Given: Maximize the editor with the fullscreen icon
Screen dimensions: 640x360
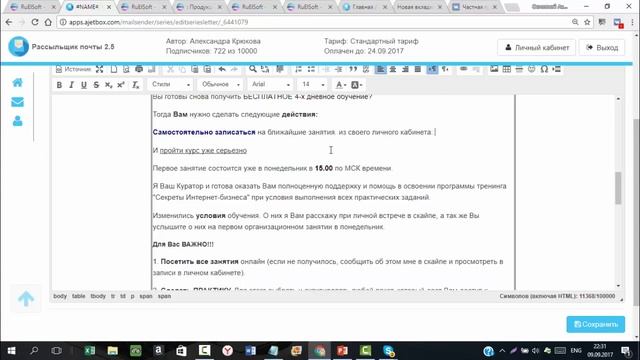Looking at the screenshot, I should coord(100,69).
